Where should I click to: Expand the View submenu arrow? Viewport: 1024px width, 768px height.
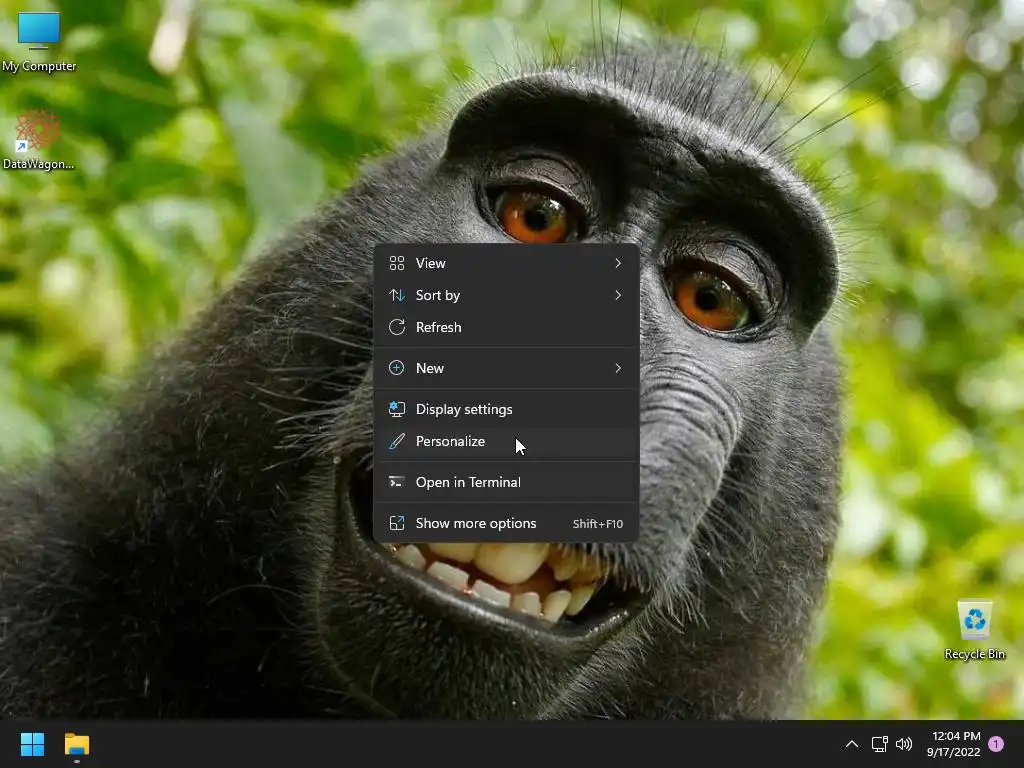618,263
